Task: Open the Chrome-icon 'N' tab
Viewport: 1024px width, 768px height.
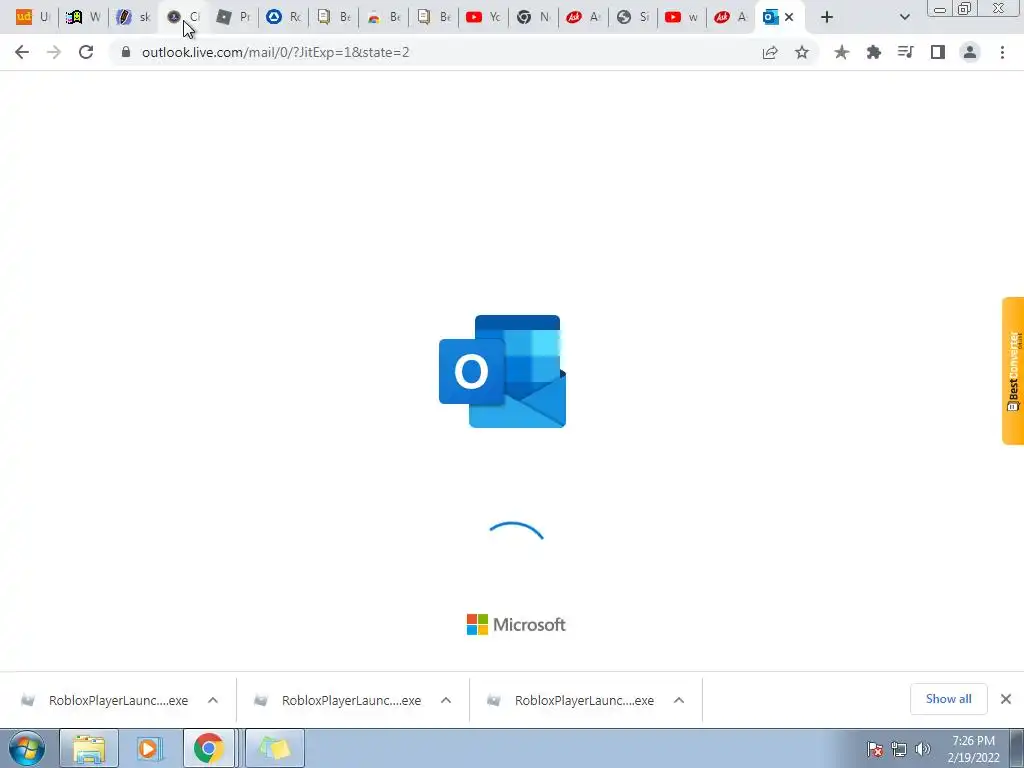Action: tap(534, 17)
